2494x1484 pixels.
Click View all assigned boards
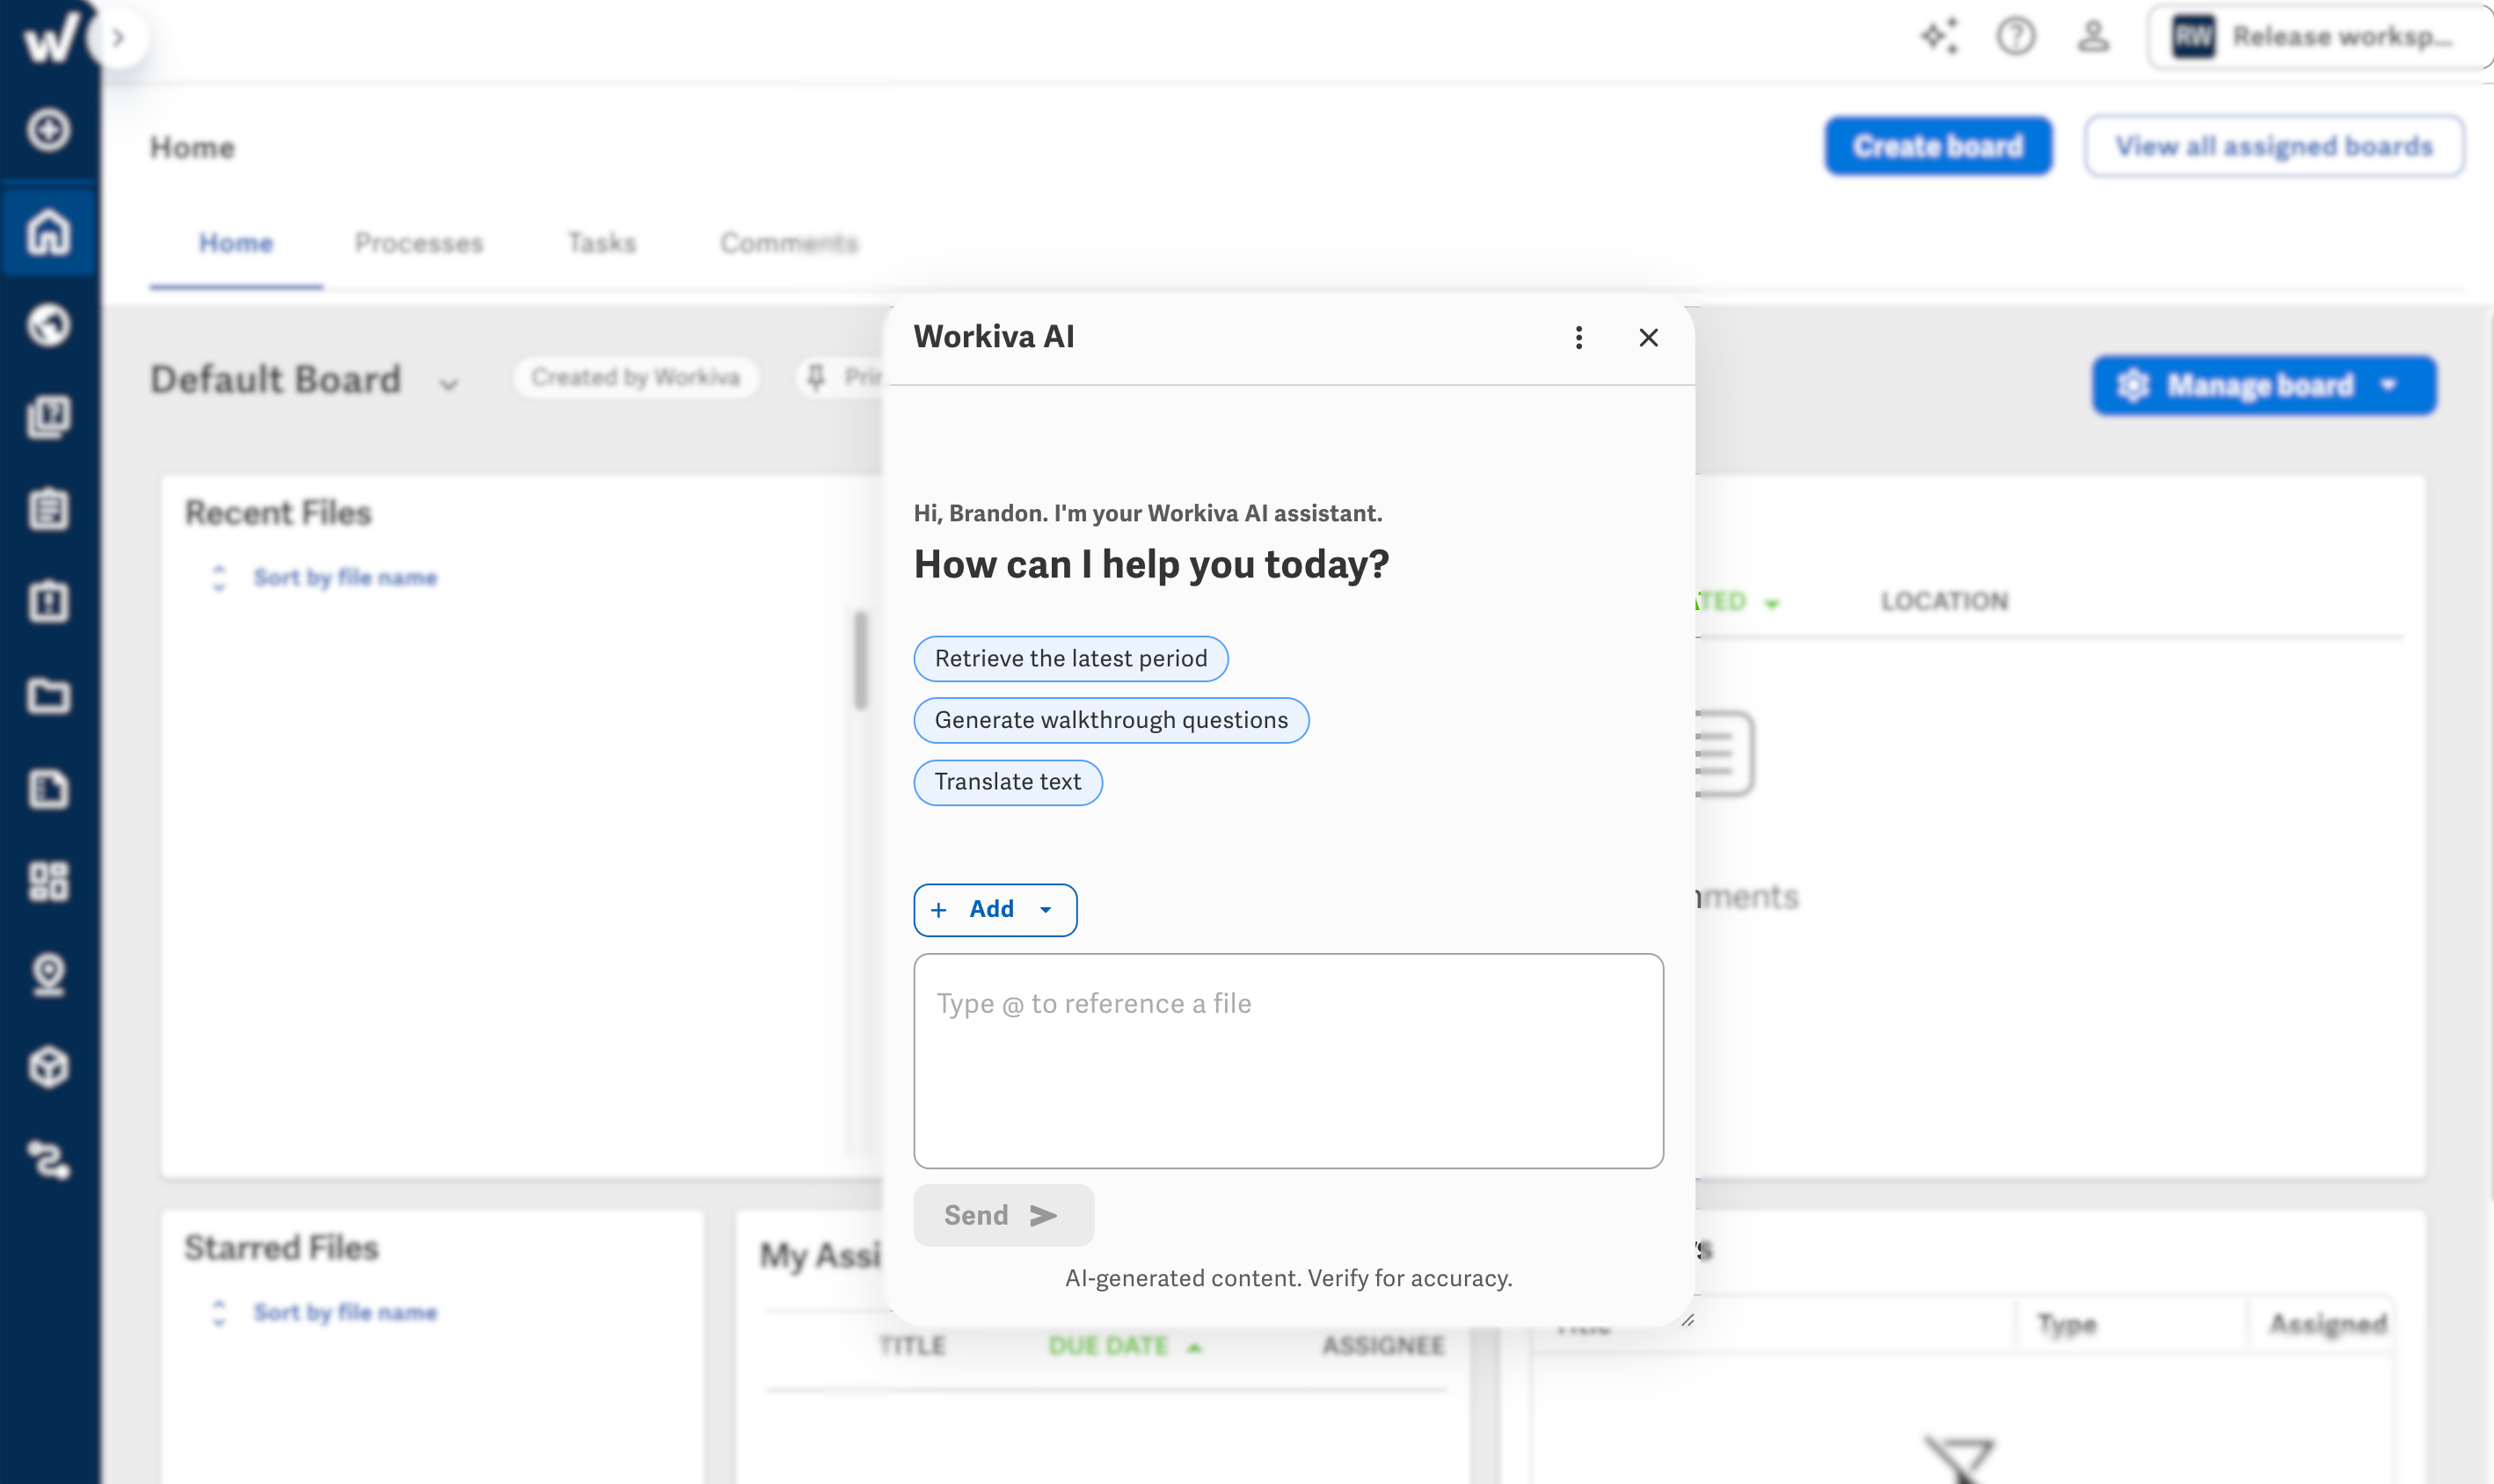[x=2274, y=146]
